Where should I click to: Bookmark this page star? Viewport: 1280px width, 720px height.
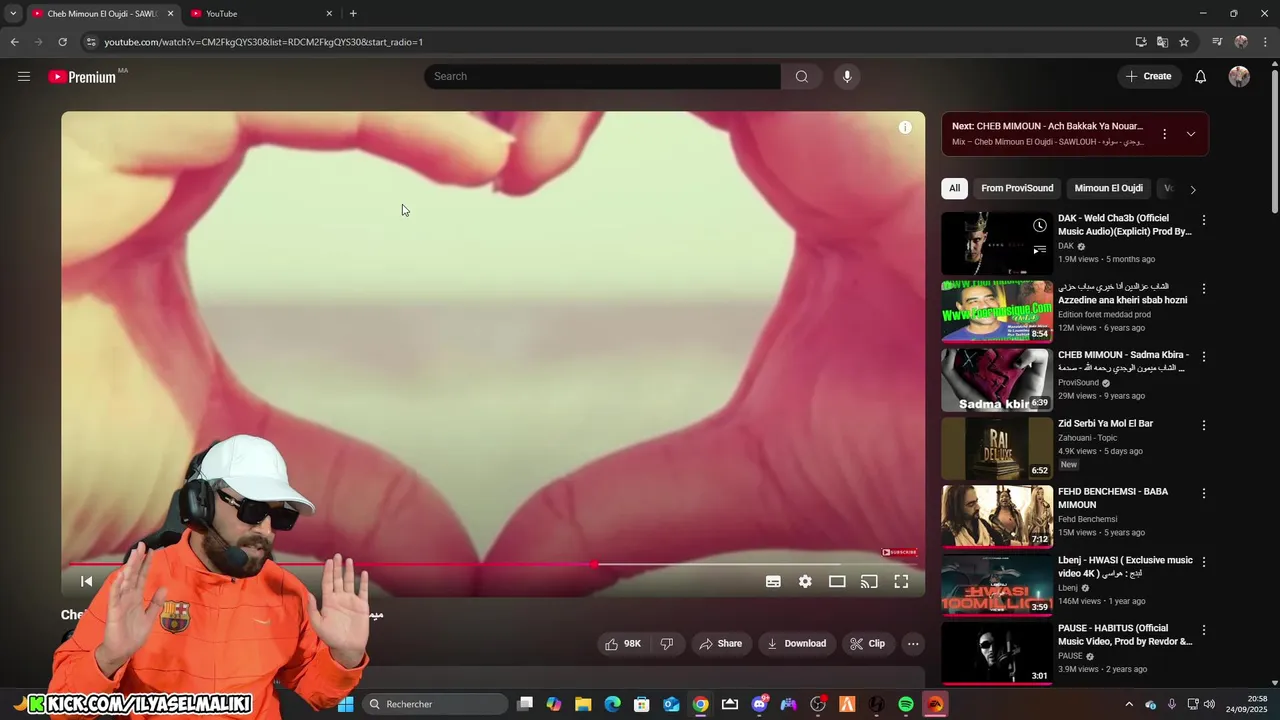tap(1184, 42)
